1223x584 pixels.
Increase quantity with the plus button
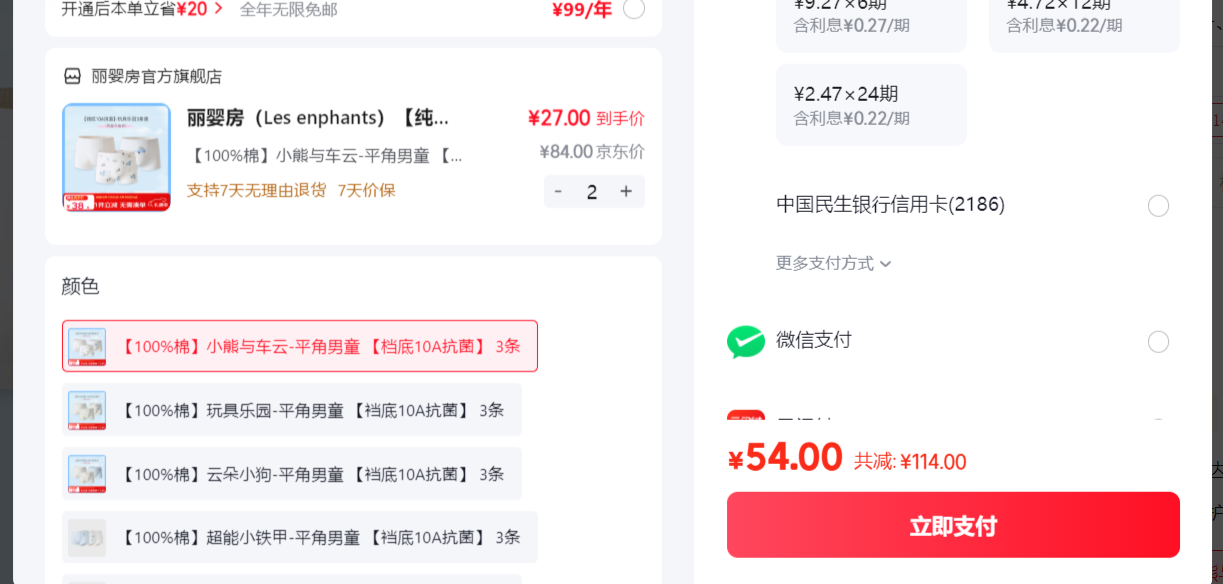click(626, 191)
